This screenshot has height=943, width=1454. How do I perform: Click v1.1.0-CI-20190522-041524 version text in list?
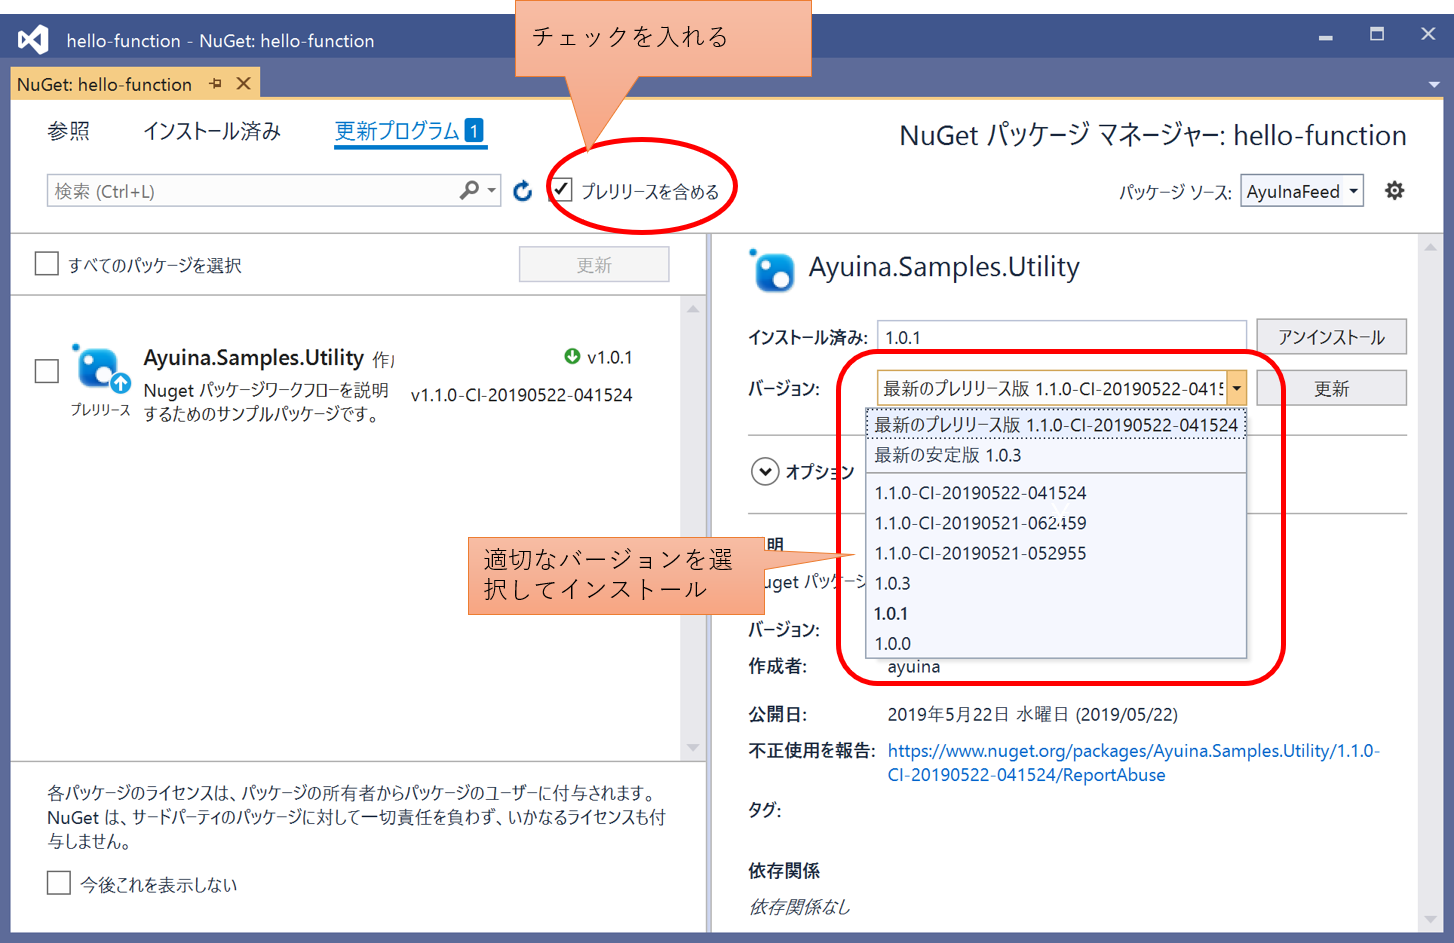click(x=521, y=395)
